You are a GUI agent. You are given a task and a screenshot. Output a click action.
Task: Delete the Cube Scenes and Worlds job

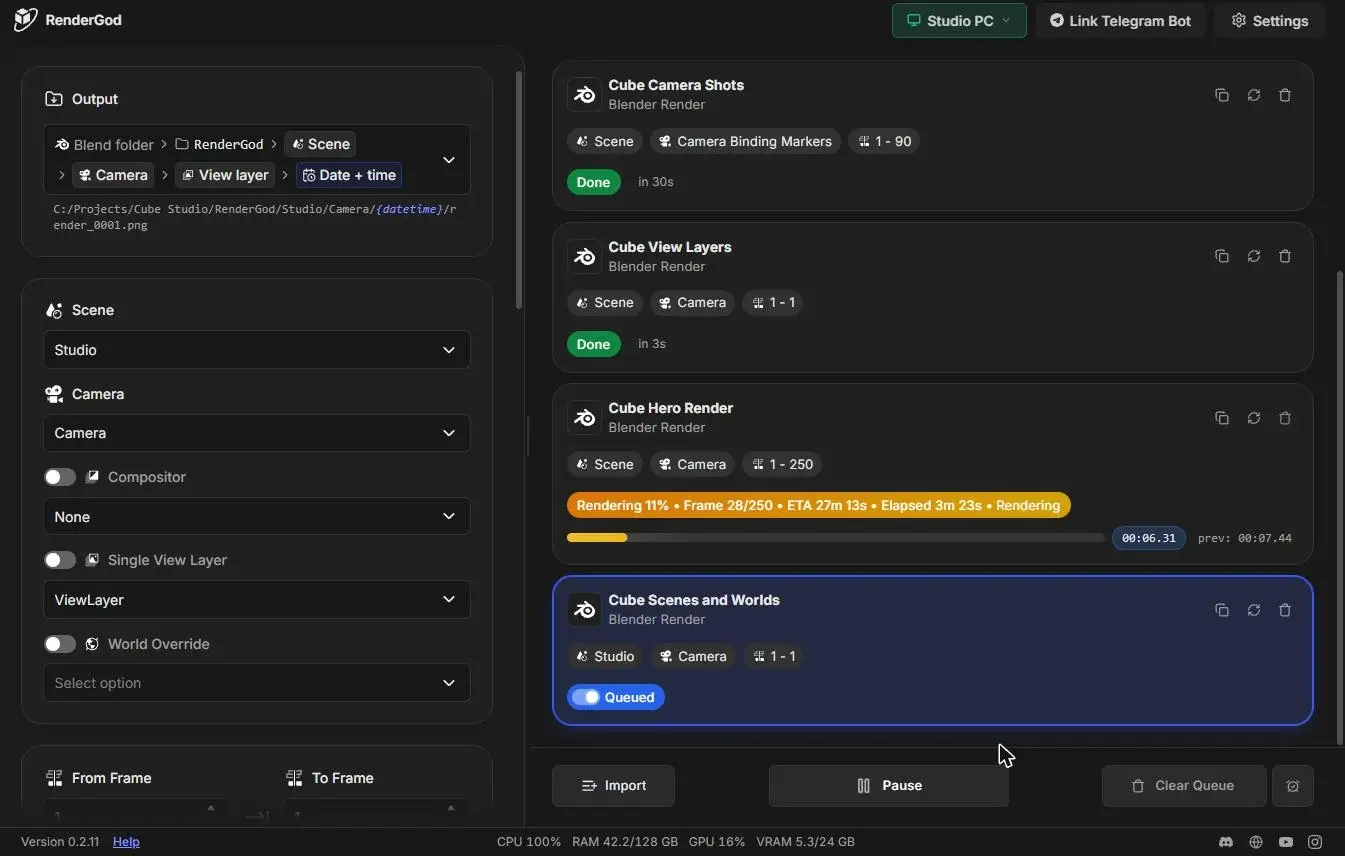click(1285, 610)
